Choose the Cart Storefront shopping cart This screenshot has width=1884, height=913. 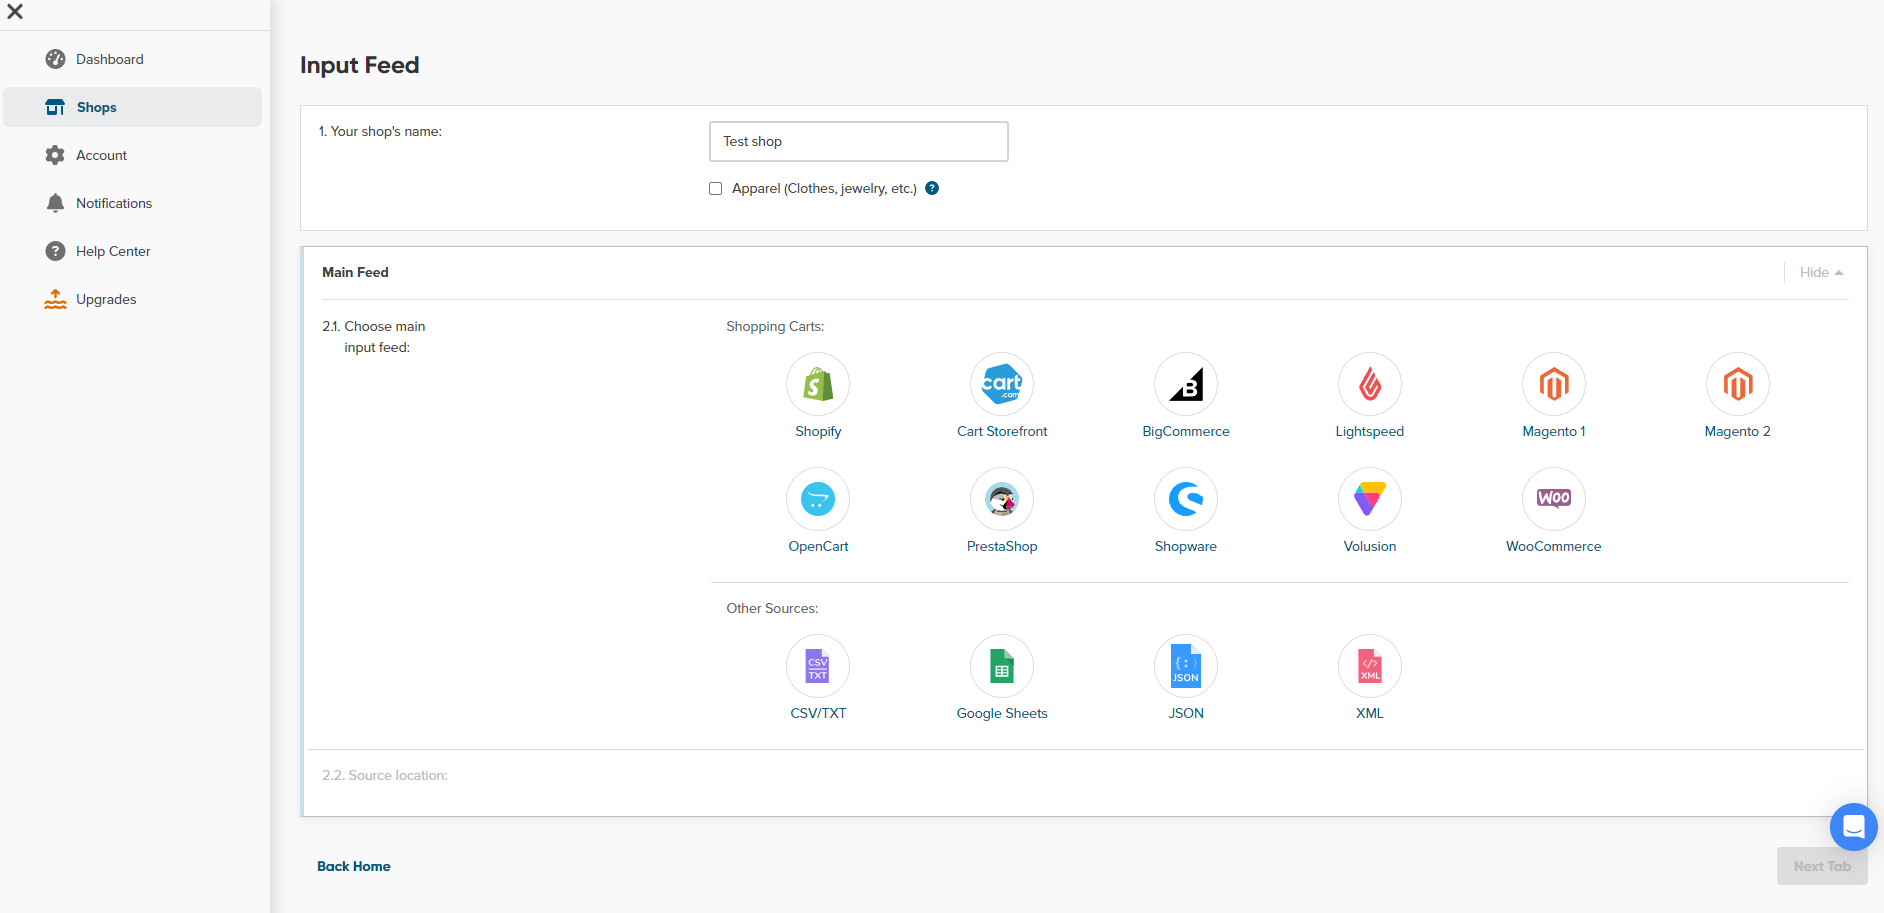[1001, 384]
